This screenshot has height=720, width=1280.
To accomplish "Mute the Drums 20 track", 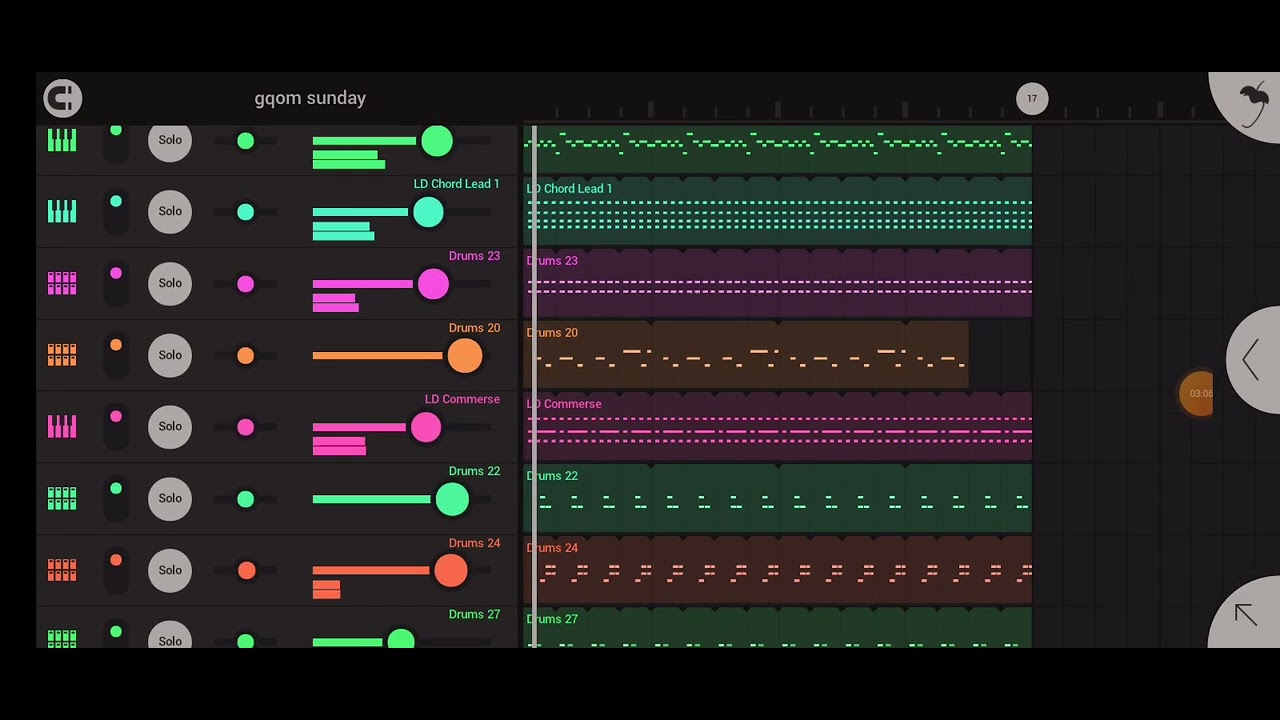I will click(116, 355).
